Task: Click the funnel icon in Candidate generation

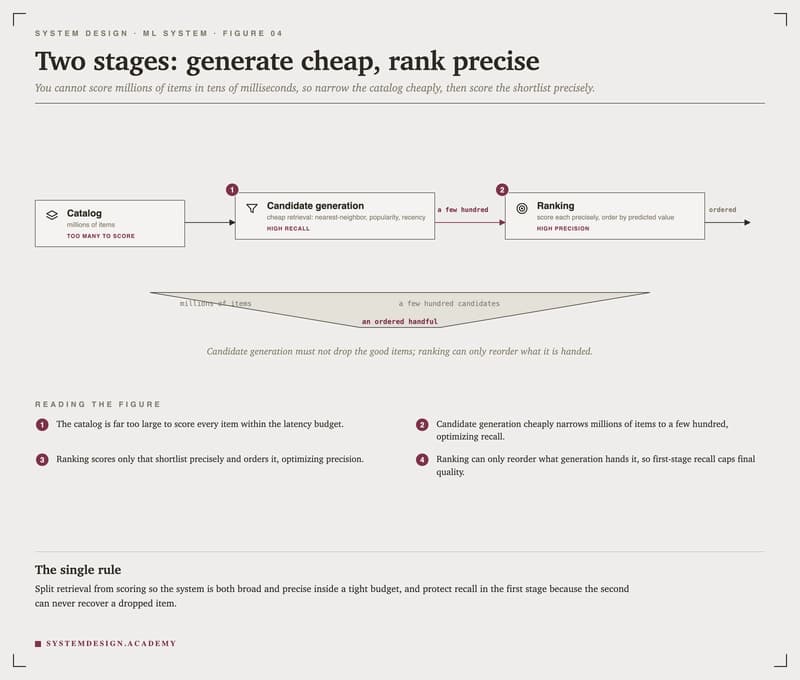Action: coord(252,208)
